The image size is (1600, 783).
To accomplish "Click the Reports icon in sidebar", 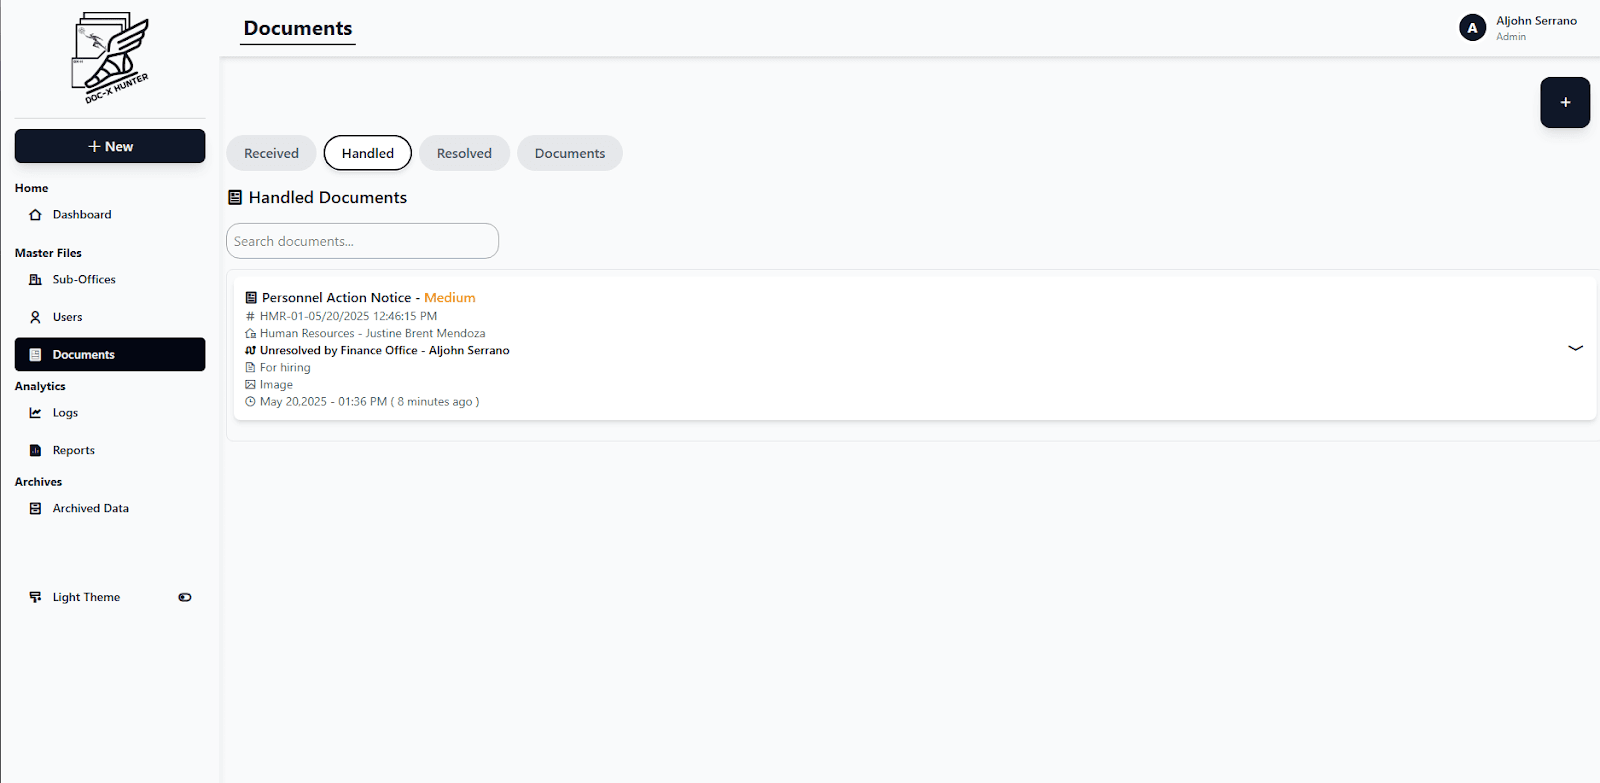I will coord(35,450).
